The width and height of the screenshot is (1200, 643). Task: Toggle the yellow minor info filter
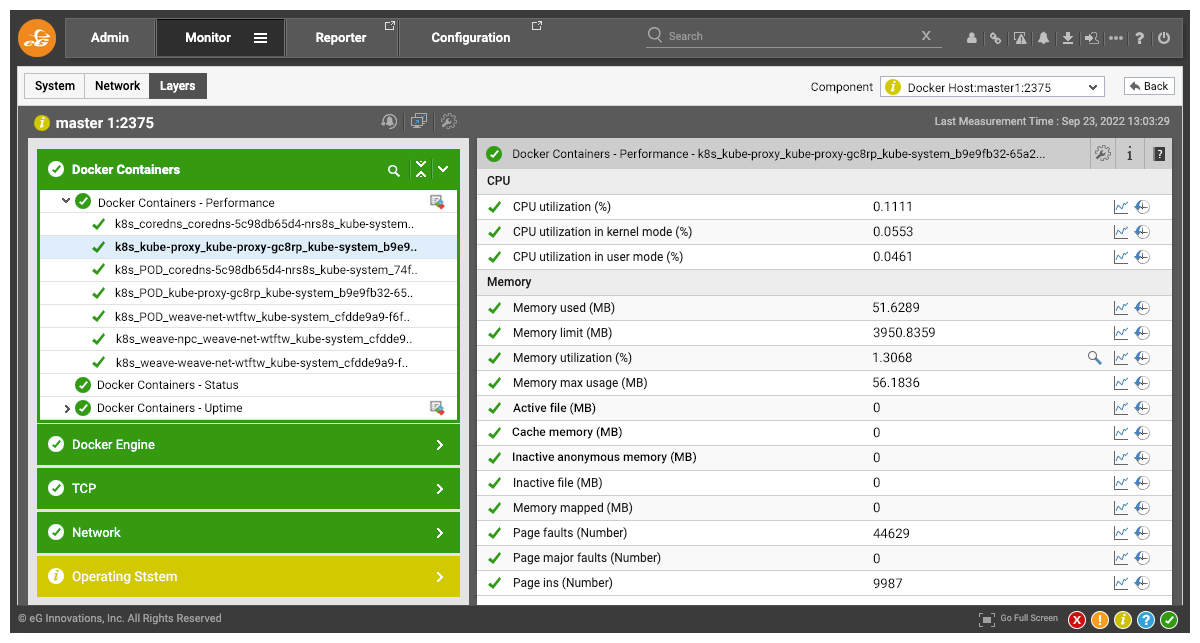coord(1123,620)
